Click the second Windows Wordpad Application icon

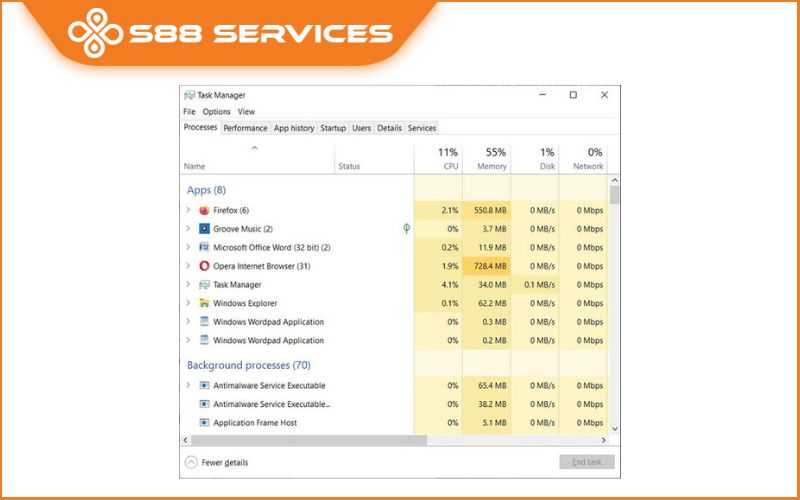coord(204,340)
